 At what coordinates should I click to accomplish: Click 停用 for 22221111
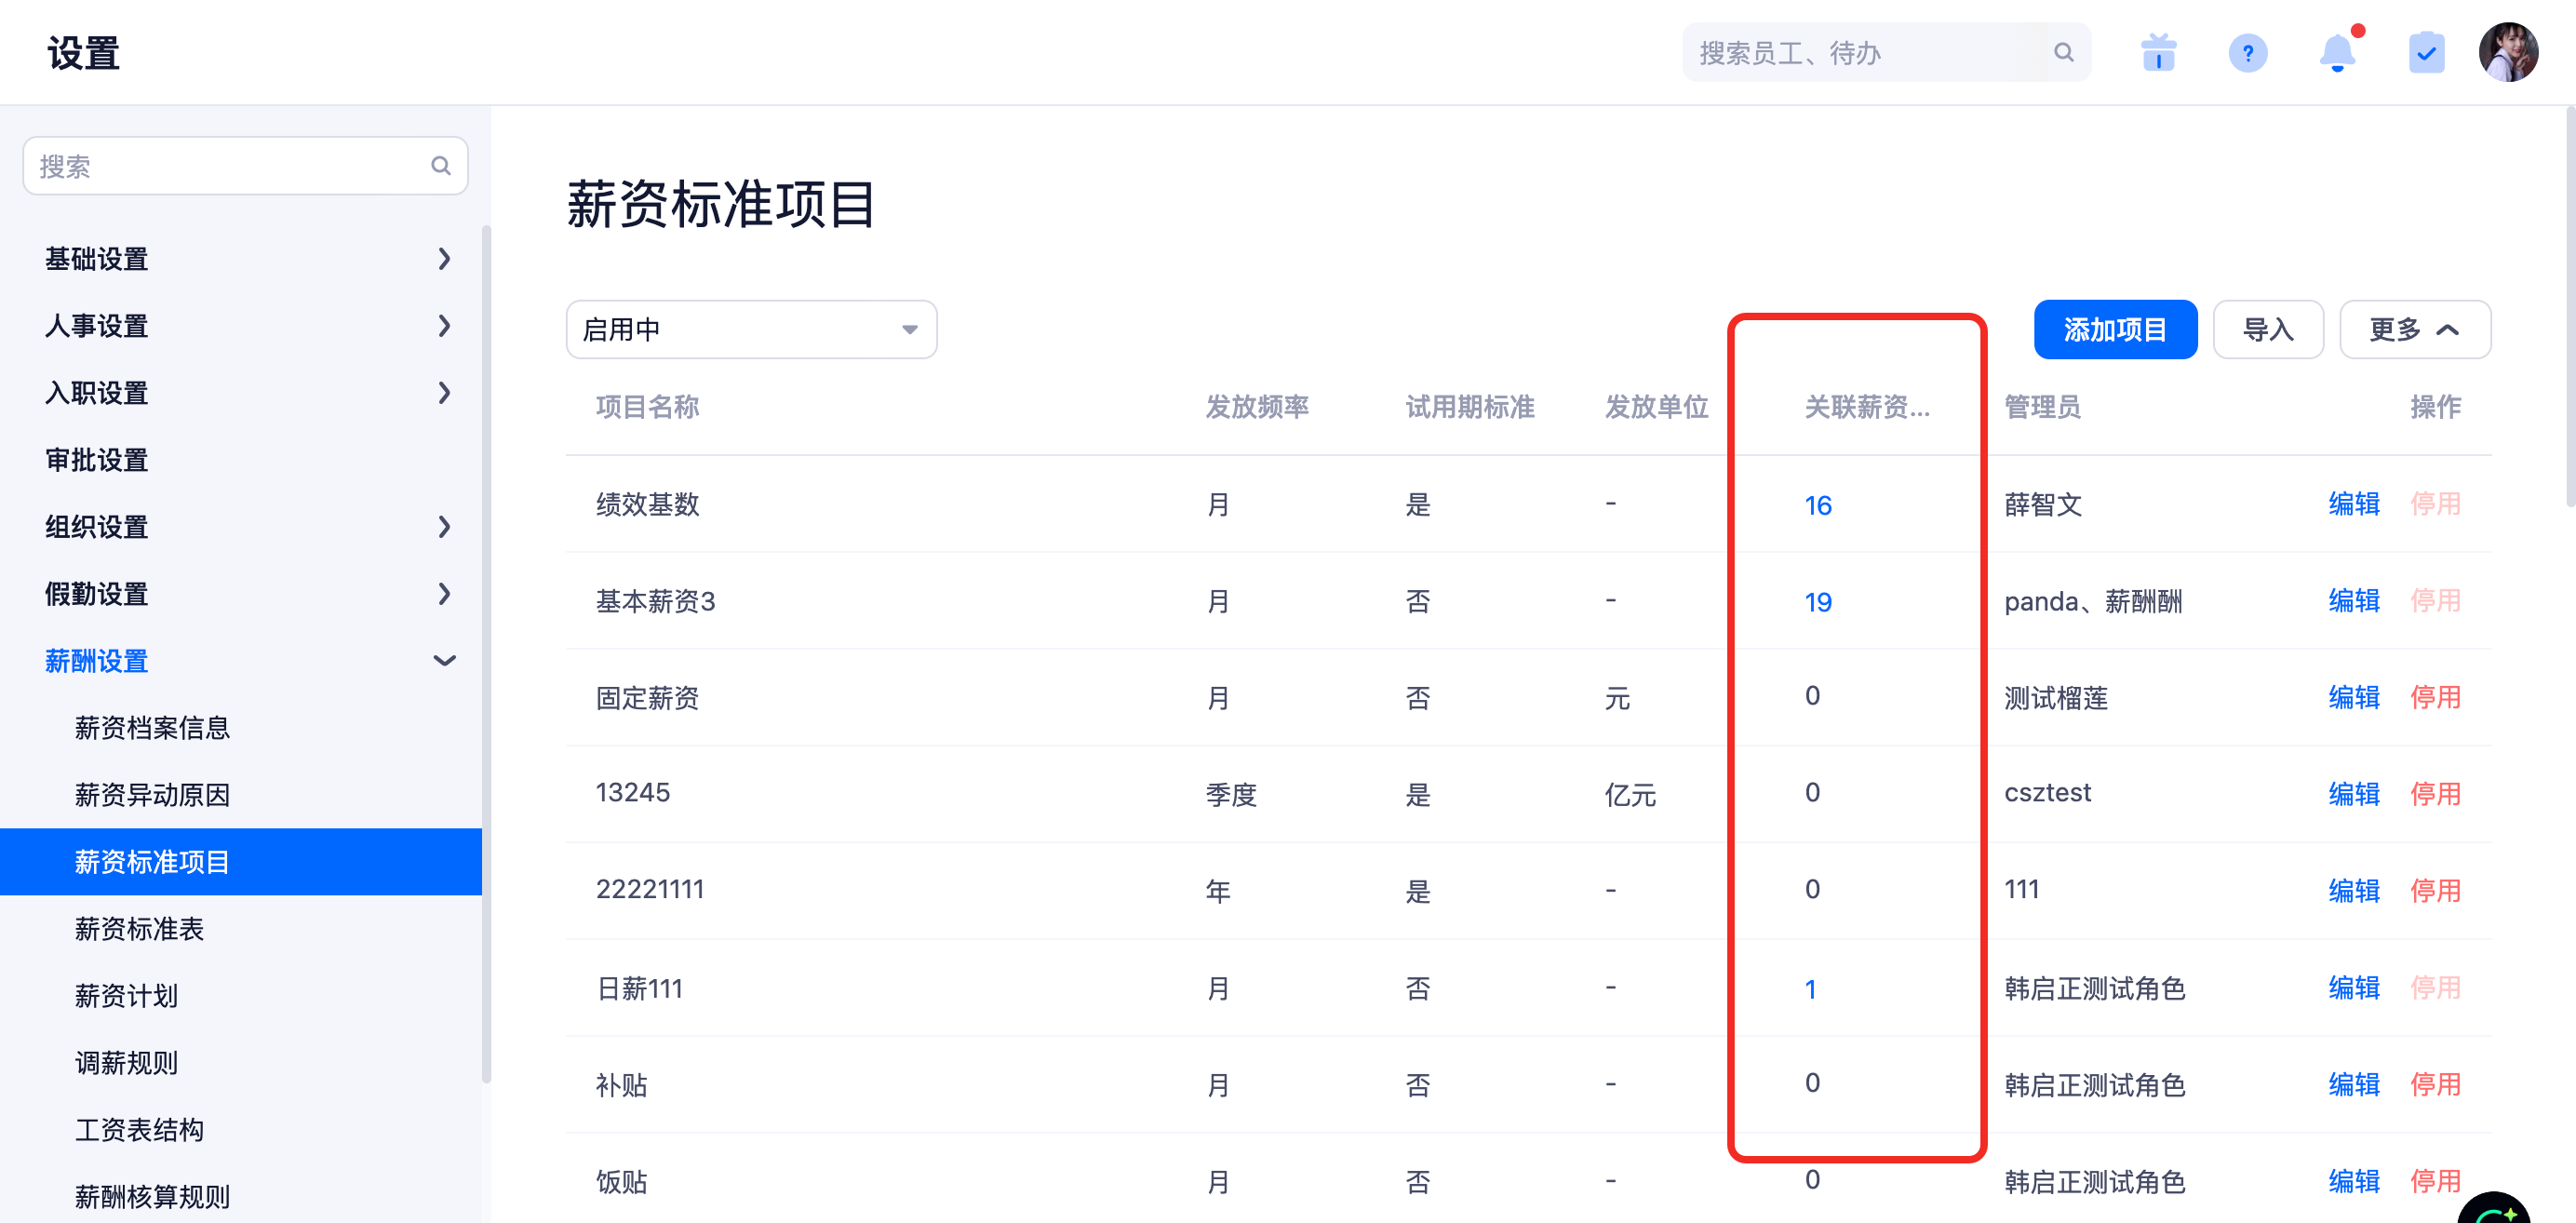[x=2435, y=891]
